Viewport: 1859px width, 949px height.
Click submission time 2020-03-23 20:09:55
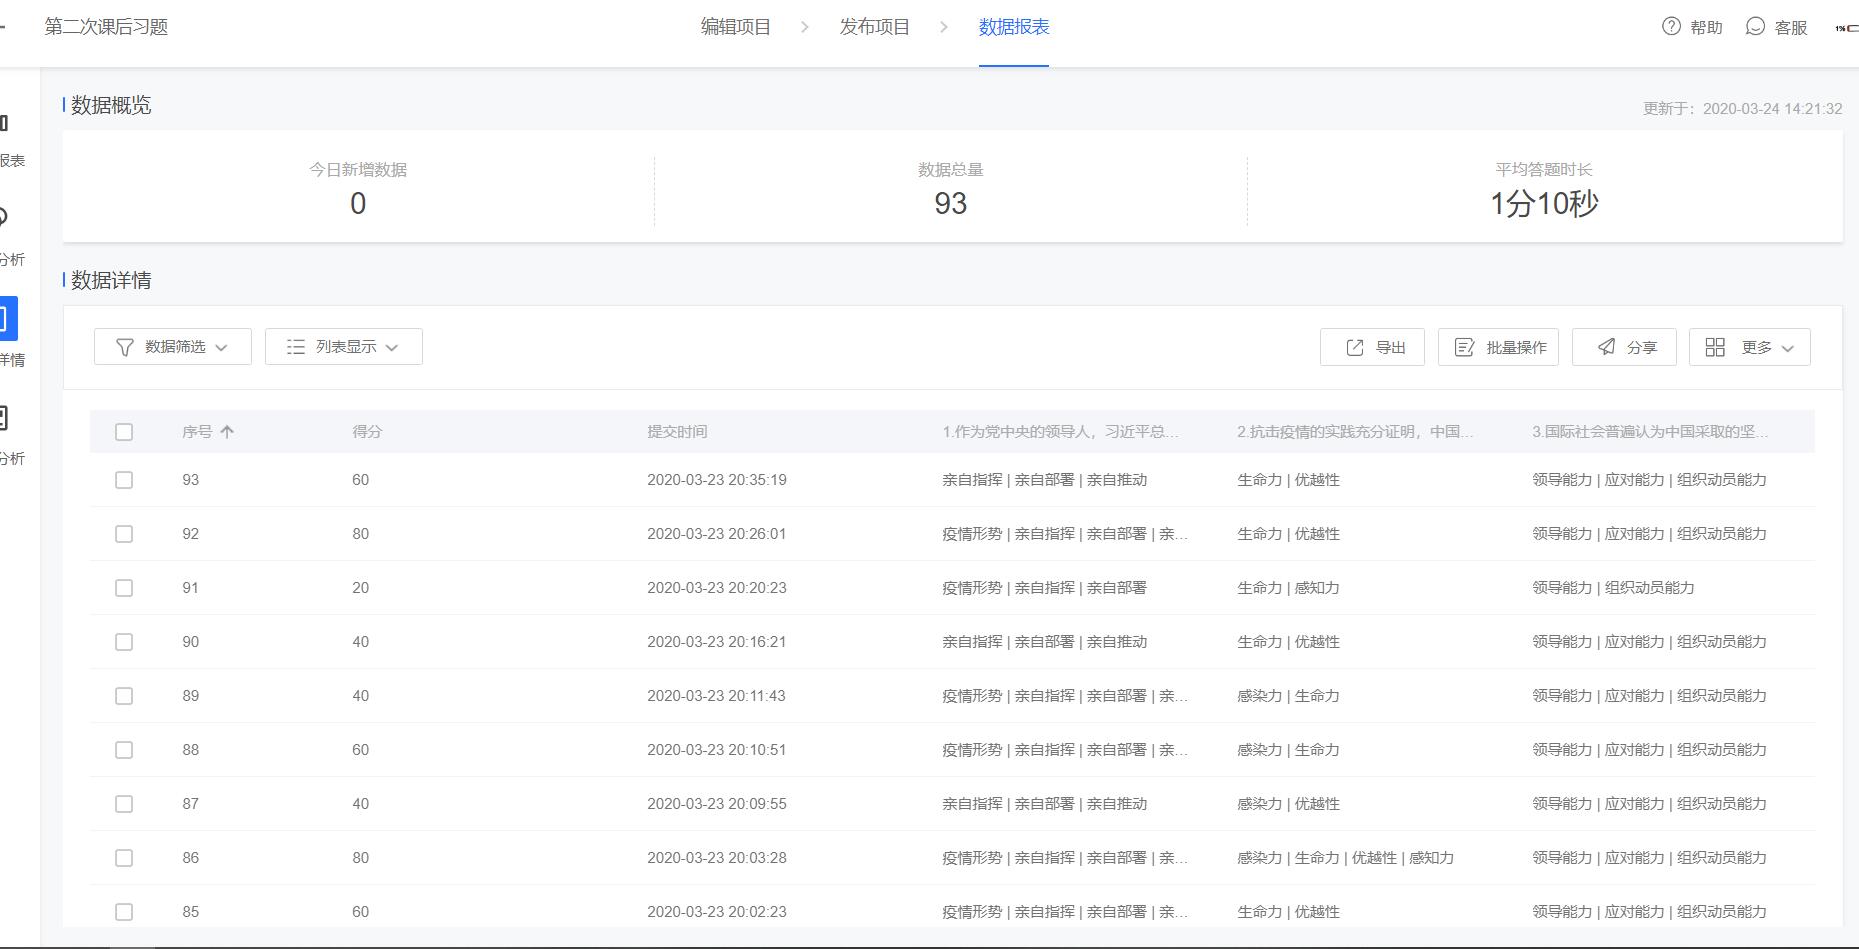[717, 804]
